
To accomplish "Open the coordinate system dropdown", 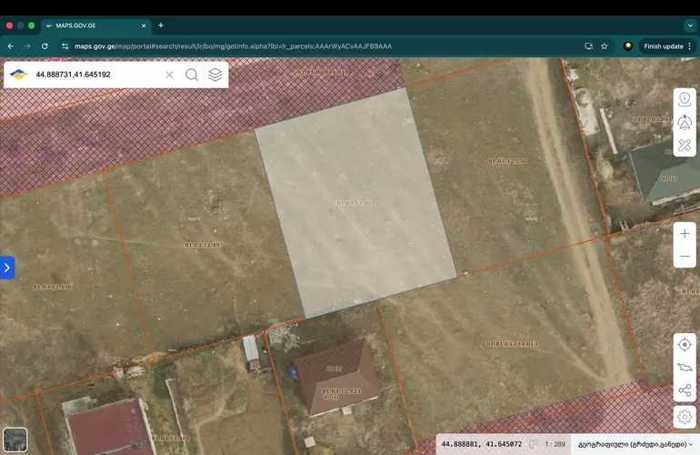I will (636, 443).
